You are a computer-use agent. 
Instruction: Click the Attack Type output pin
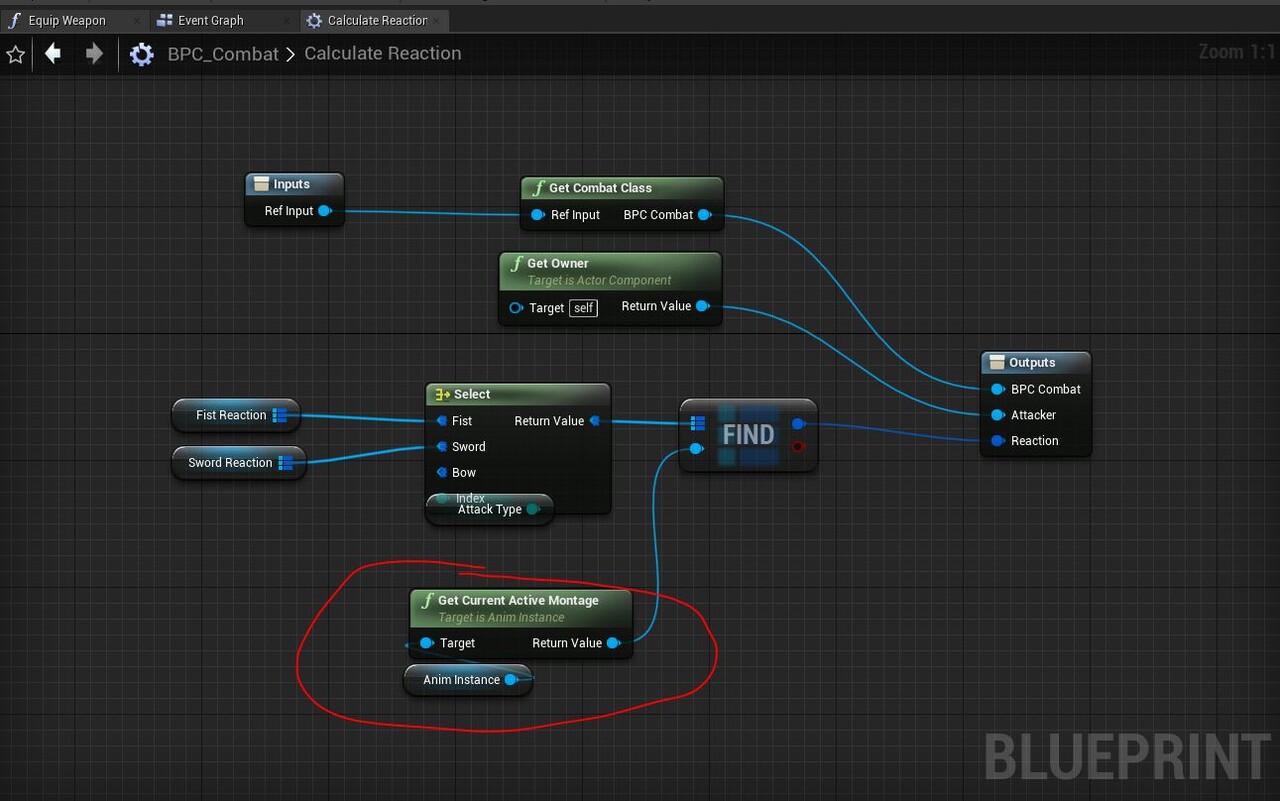coord(533,510)
